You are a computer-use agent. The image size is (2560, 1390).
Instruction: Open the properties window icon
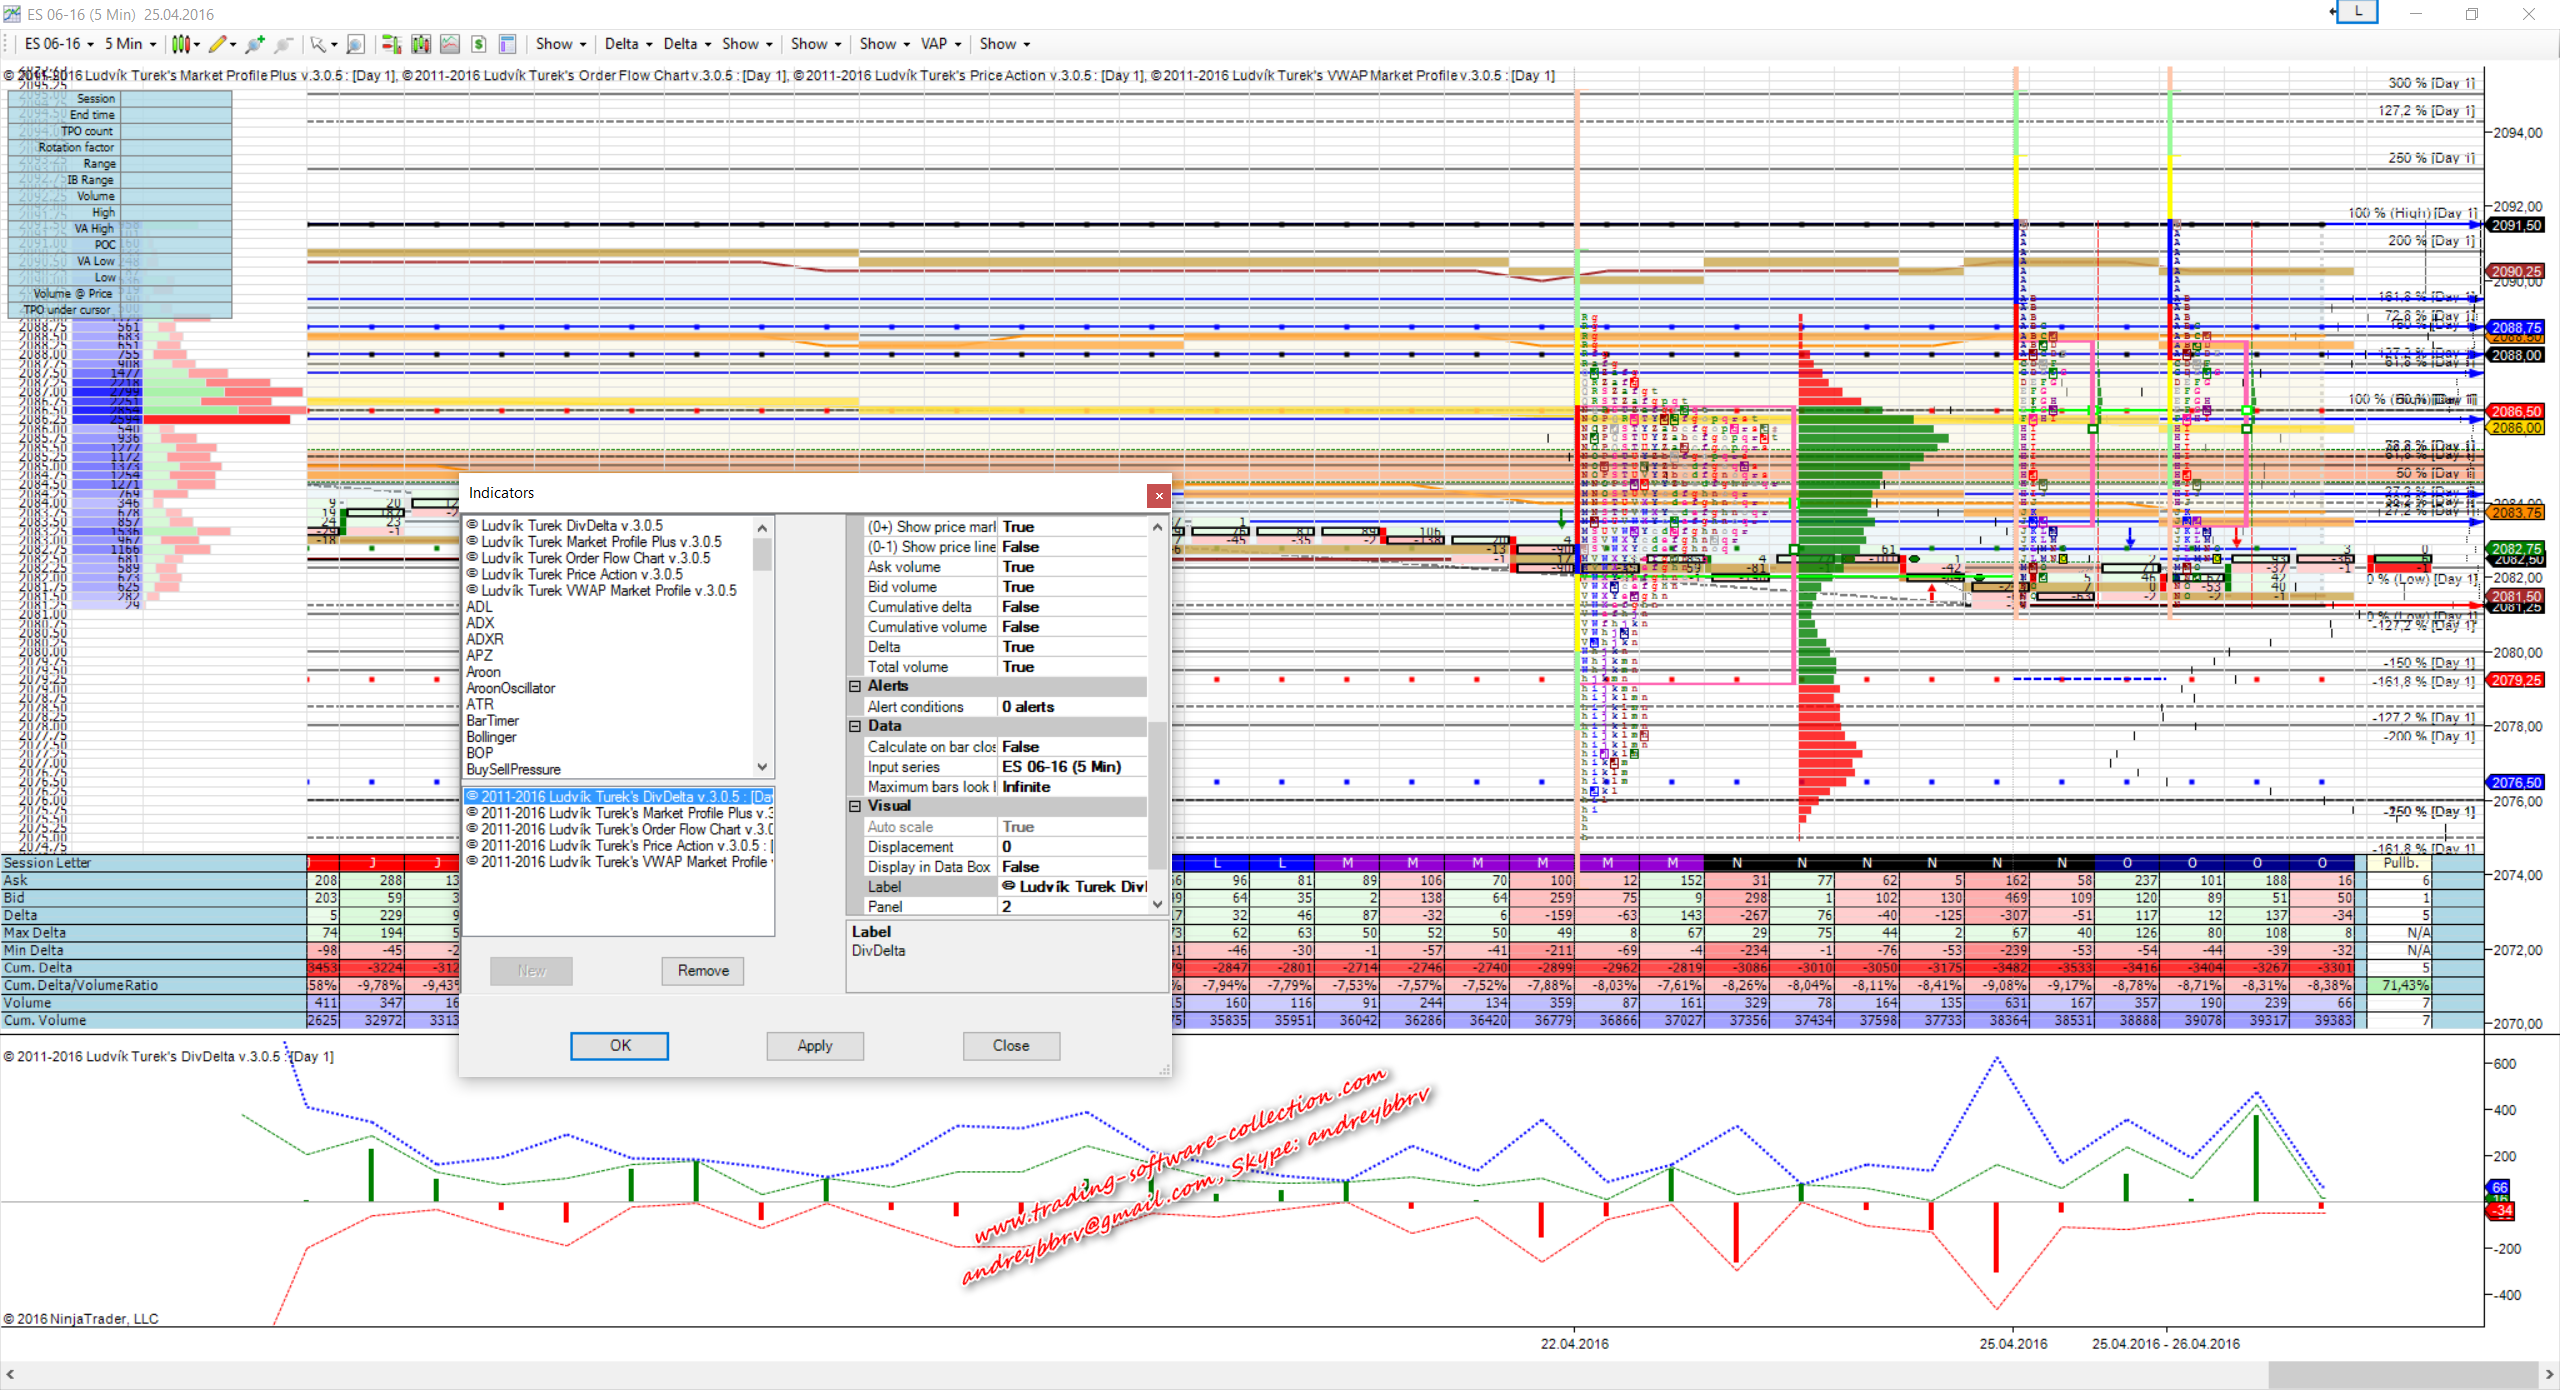point(507,44)
